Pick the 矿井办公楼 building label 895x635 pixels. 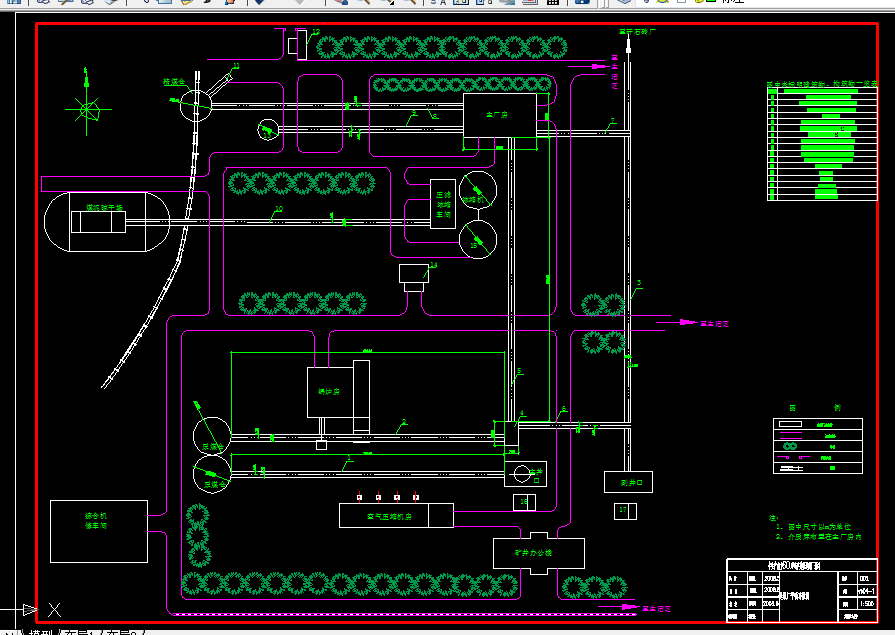(533, 553)
